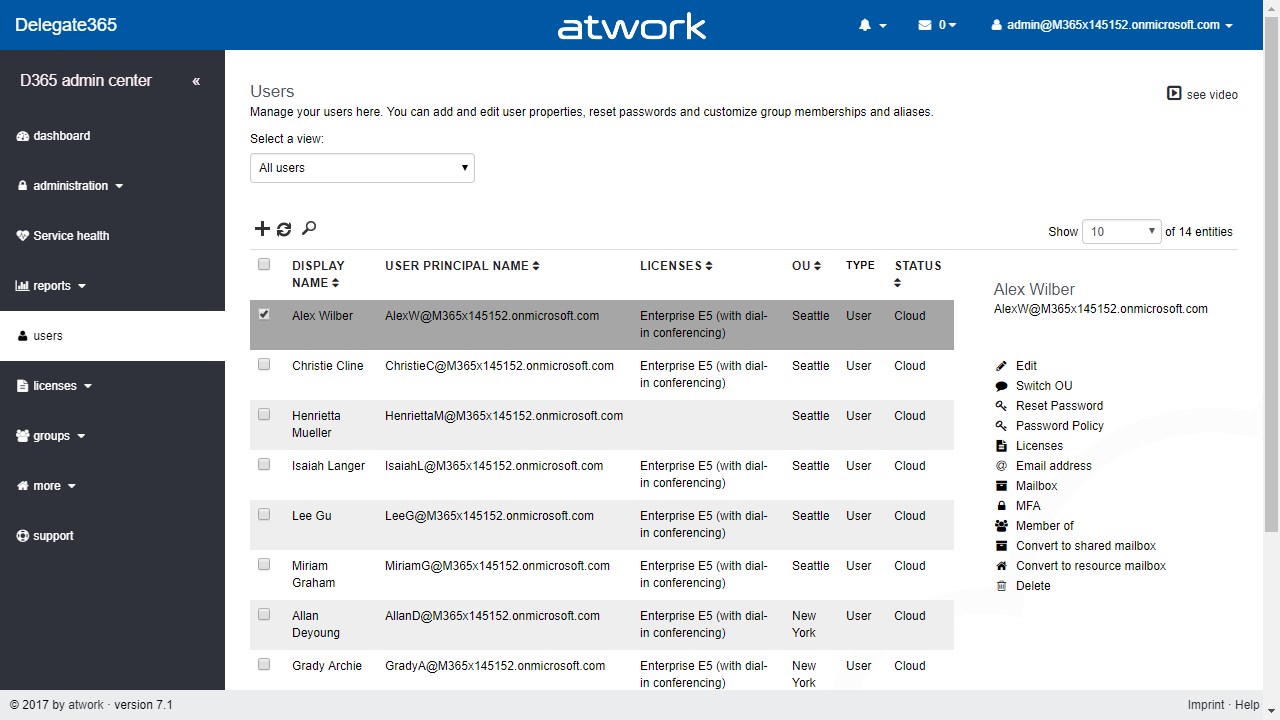
Task: Open the All users view dropdown
Action: click(x=362, y=168)
